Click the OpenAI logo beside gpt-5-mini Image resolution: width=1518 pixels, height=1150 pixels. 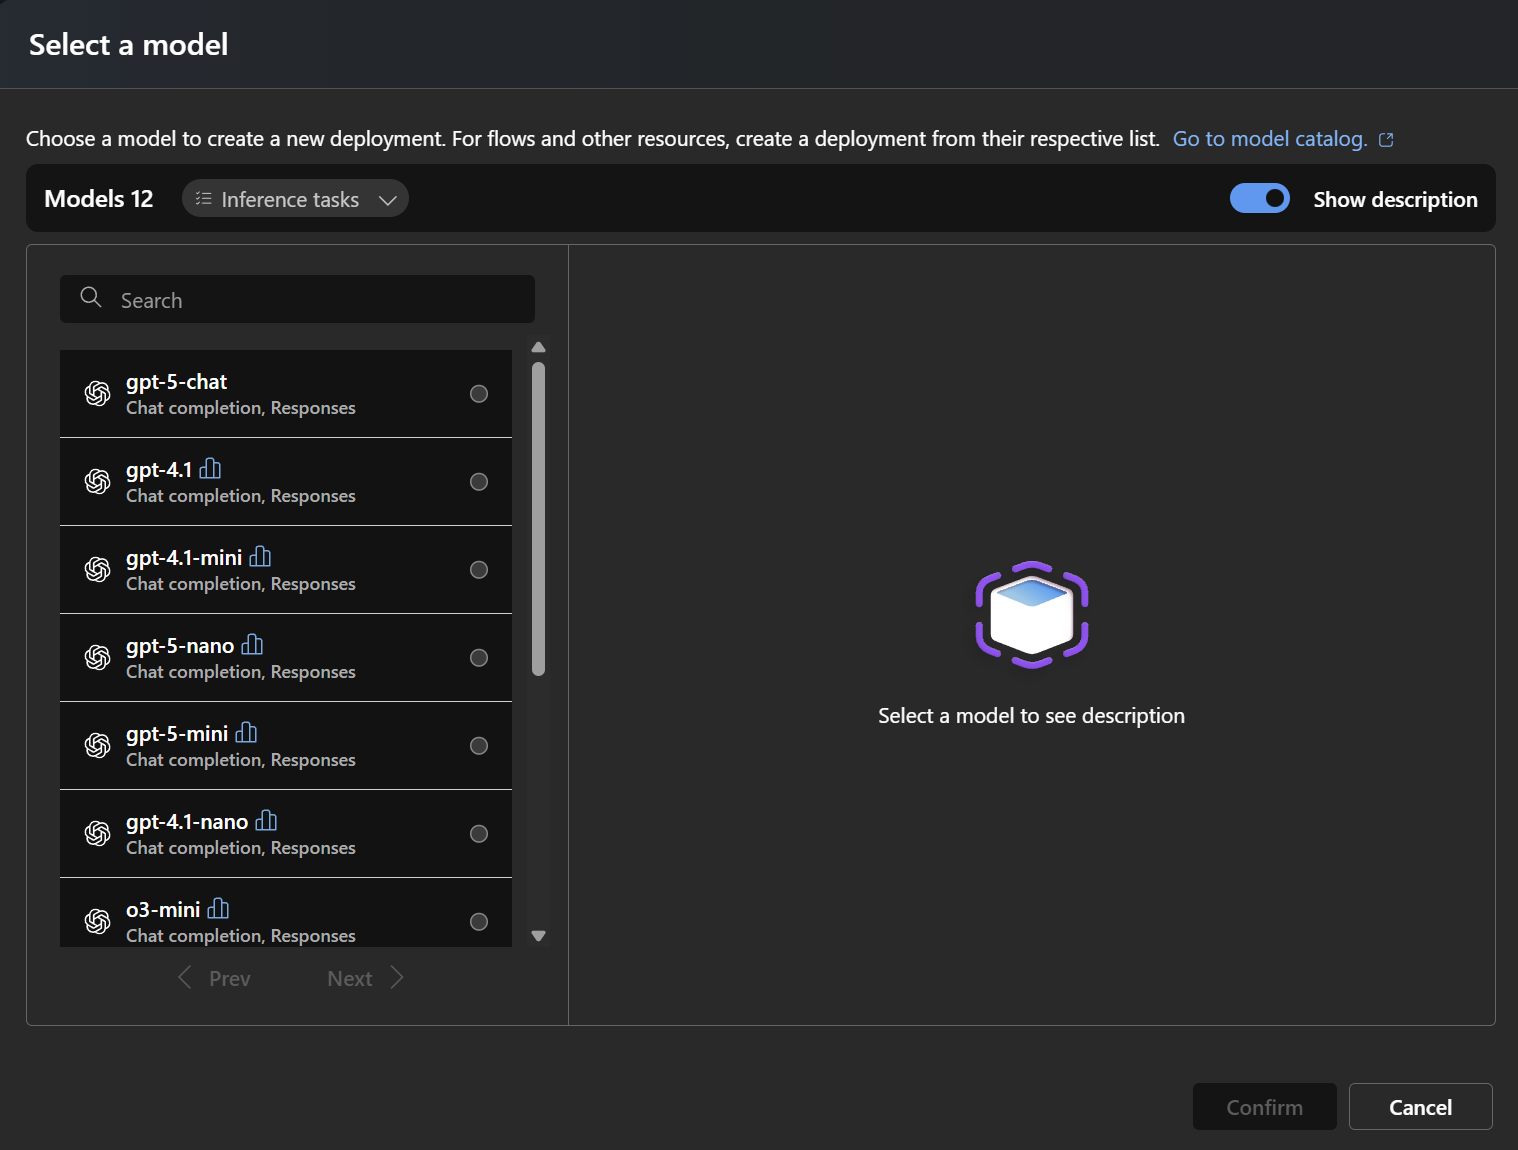97,746
